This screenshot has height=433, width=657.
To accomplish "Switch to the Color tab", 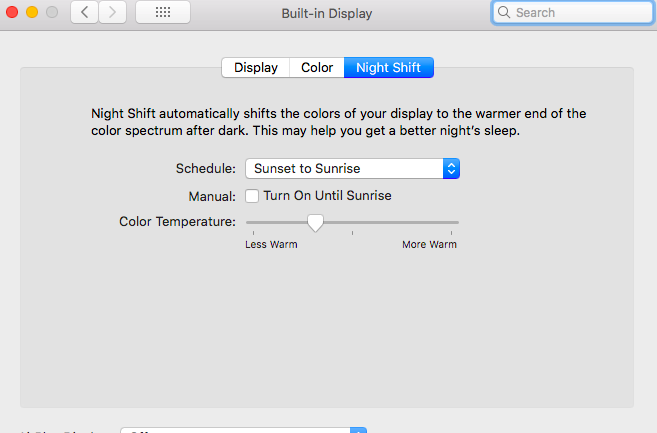I will click(x=317, y=68).
